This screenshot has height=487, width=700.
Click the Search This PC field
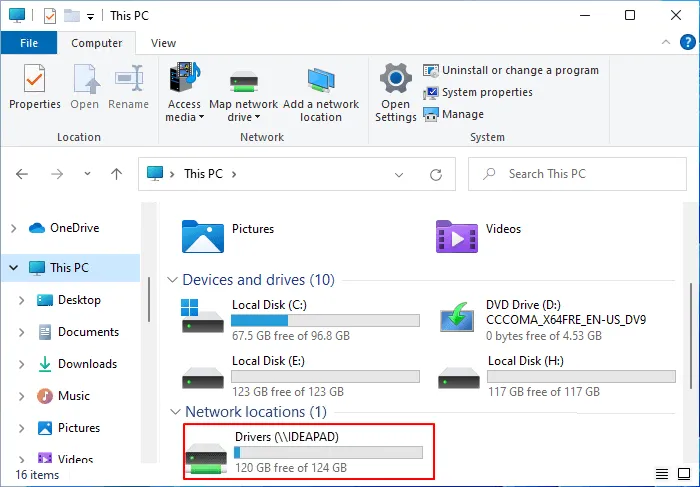click(x=577, y=174)
